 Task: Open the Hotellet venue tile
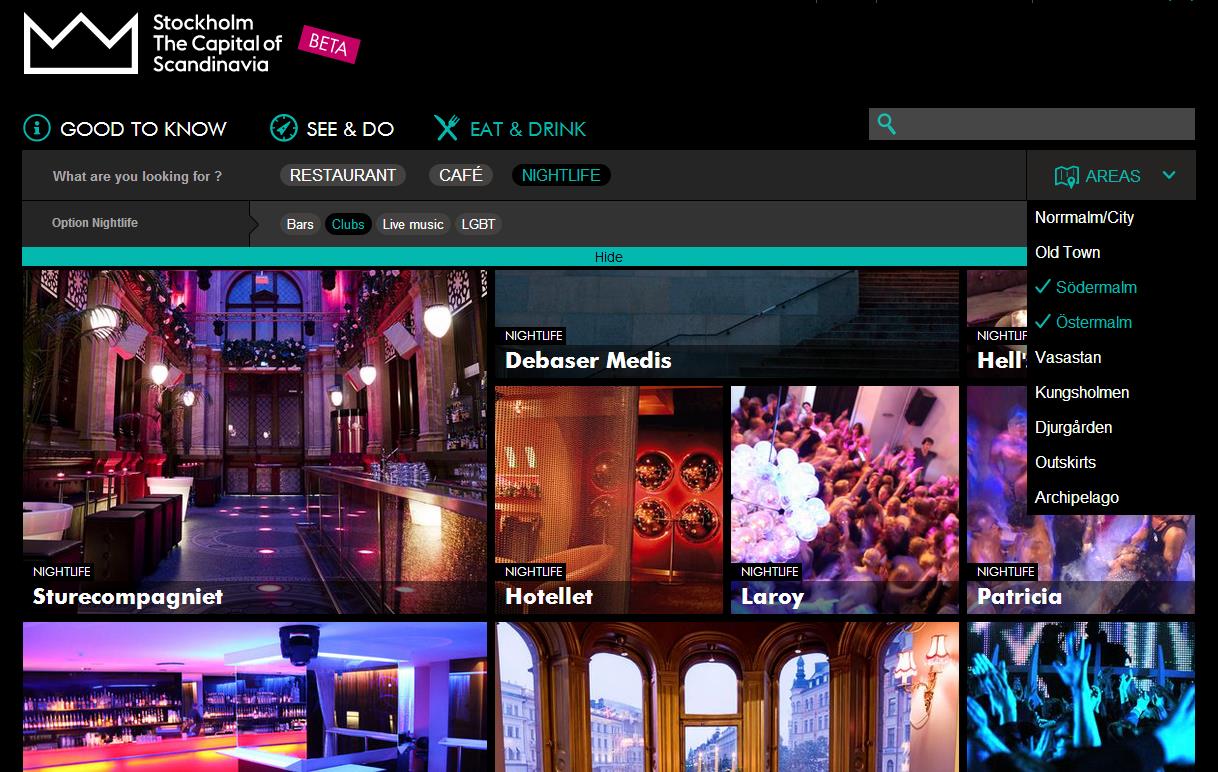pyautogui.click(x=609, y=500)
